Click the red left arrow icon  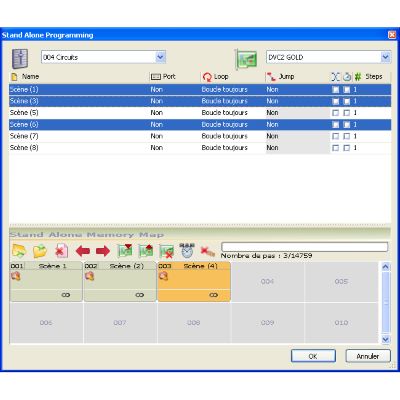coord(83,251)
